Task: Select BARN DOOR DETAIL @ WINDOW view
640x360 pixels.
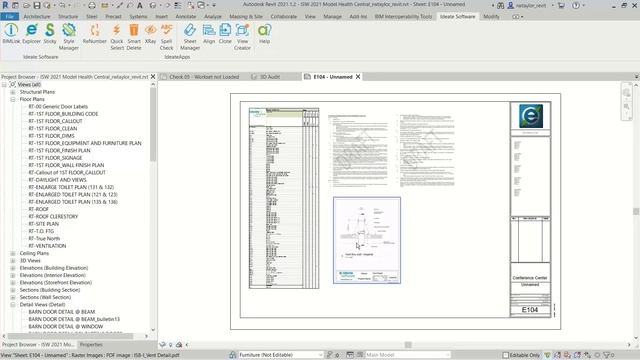Action: coord(66,327)
